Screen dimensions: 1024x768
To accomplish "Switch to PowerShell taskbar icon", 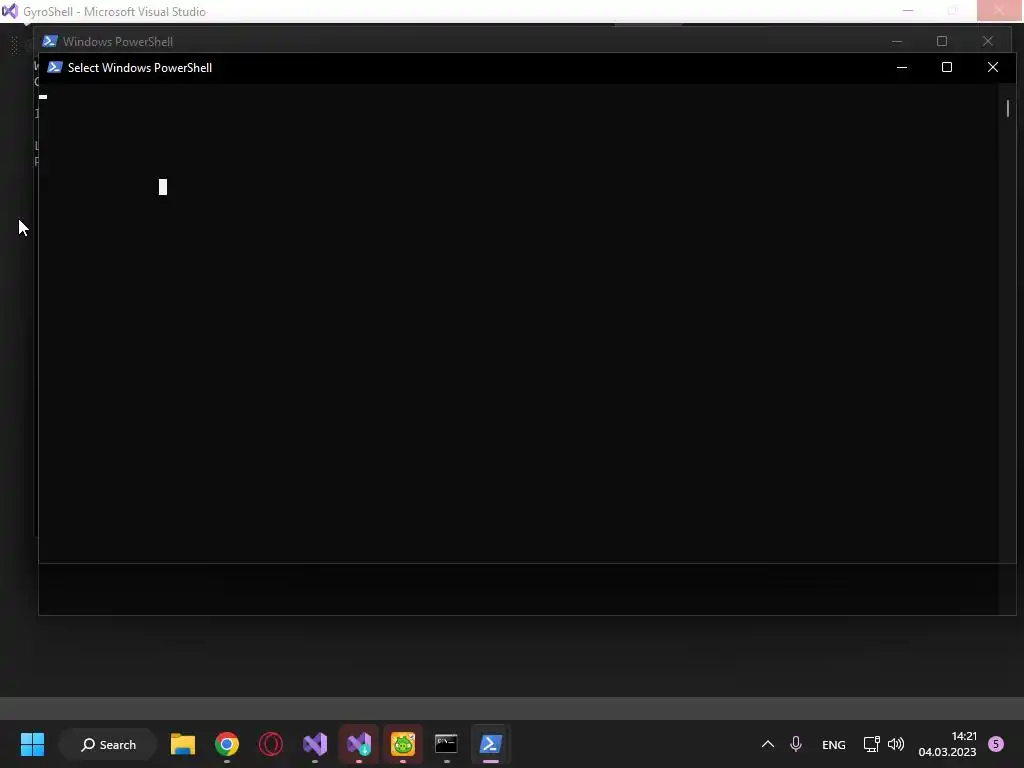I will tap(490, 744).
